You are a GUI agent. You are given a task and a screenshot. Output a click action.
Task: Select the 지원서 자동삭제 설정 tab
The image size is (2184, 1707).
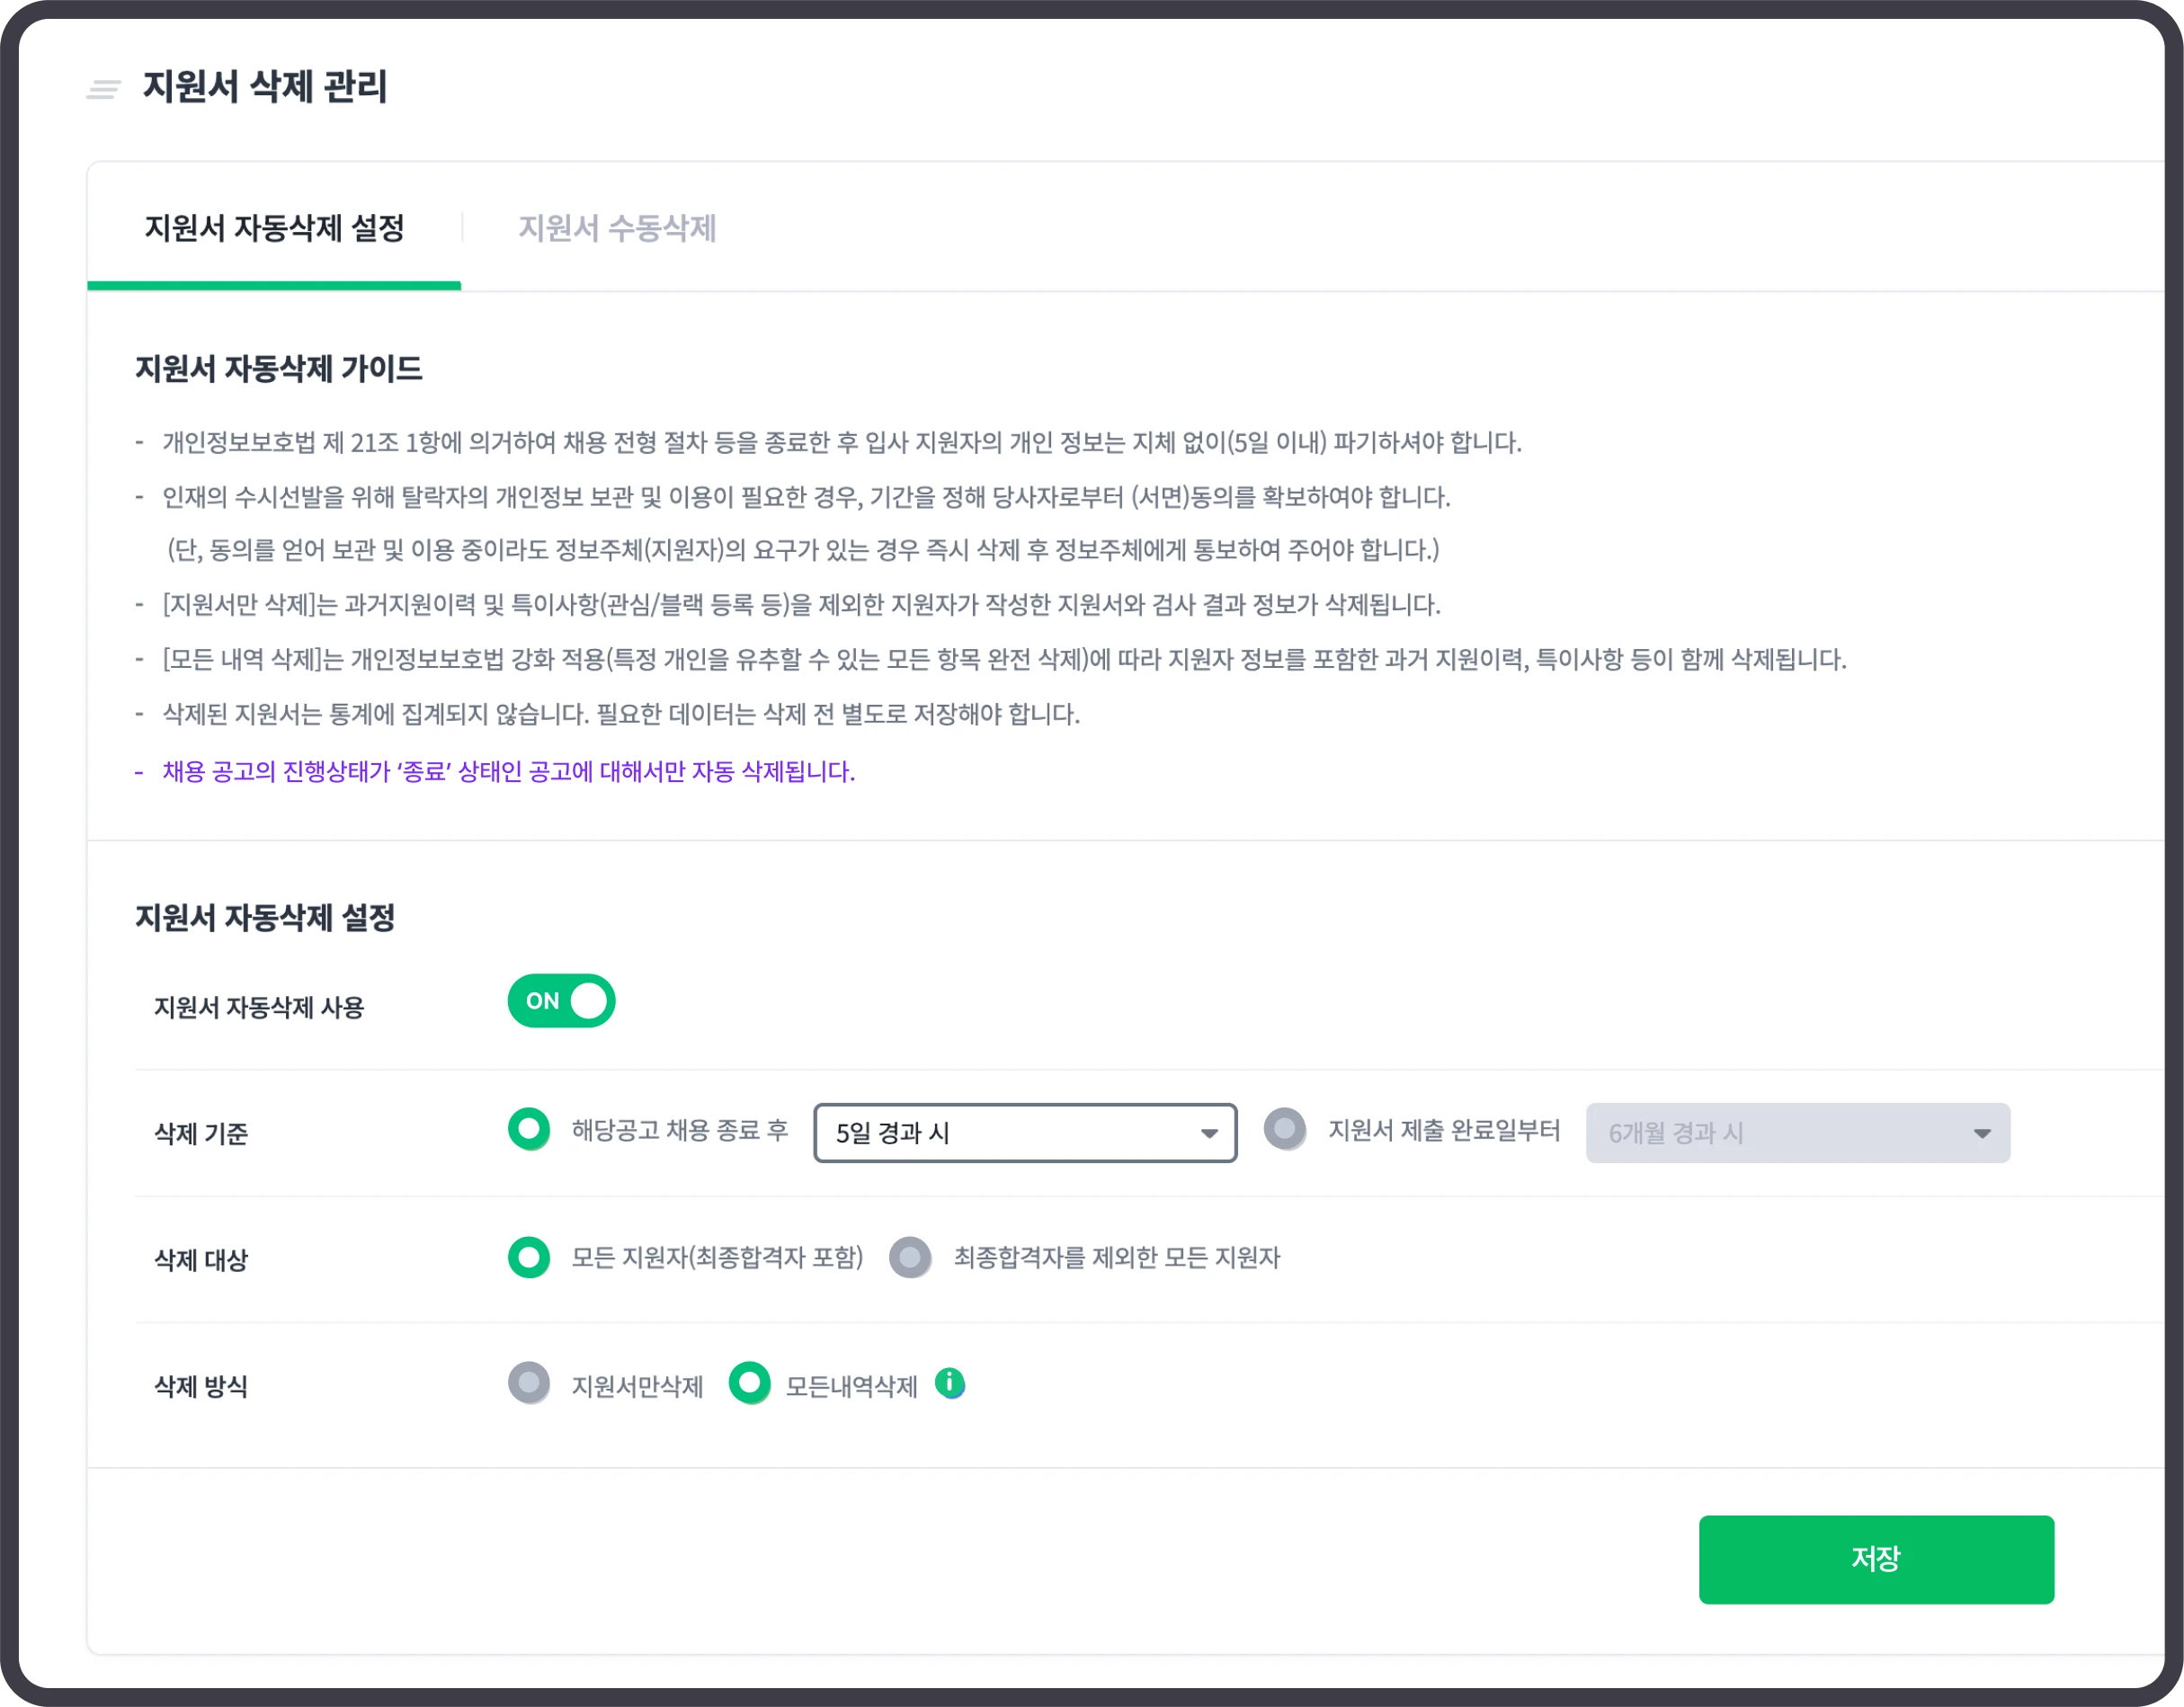coord(274,229)
